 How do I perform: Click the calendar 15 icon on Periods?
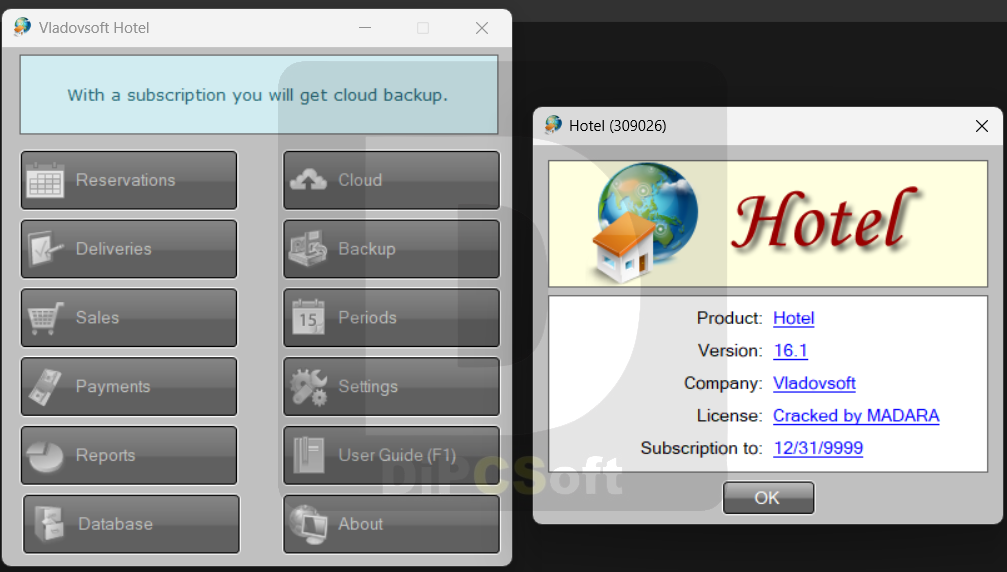click(308, 317)
